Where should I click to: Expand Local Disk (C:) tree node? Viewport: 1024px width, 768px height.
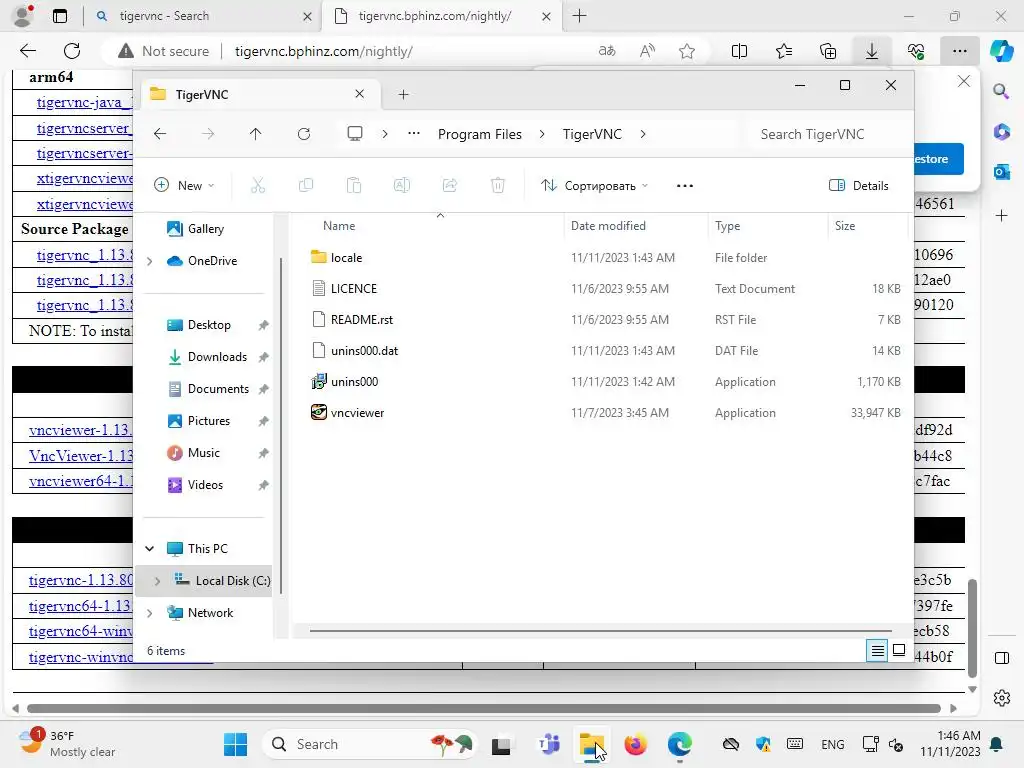point(157,581)
